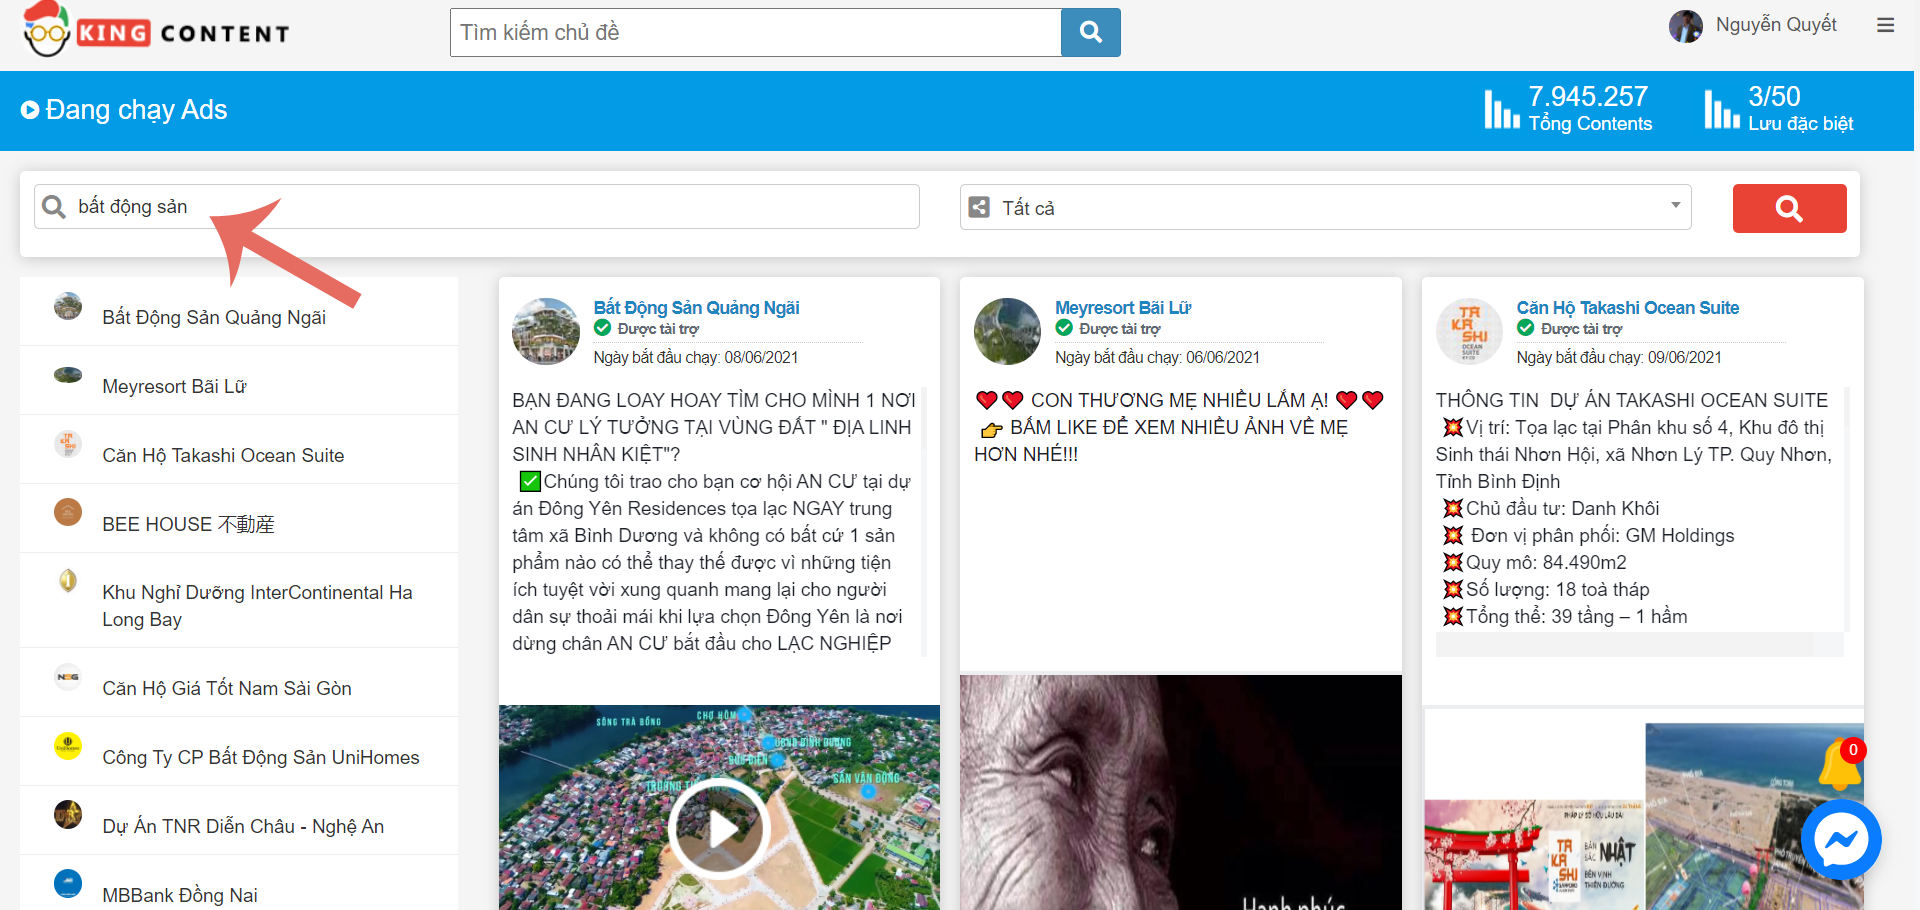The image size is (1920, 910).
Task: Open the hamburger menu at top right
Action: click(x=1886, y=25)
